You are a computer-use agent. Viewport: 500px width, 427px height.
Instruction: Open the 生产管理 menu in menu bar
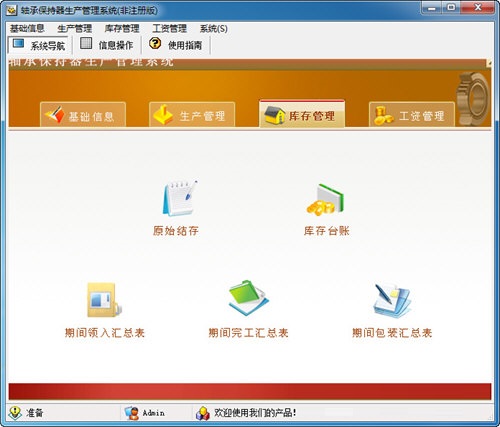click(x=74, y=29)
